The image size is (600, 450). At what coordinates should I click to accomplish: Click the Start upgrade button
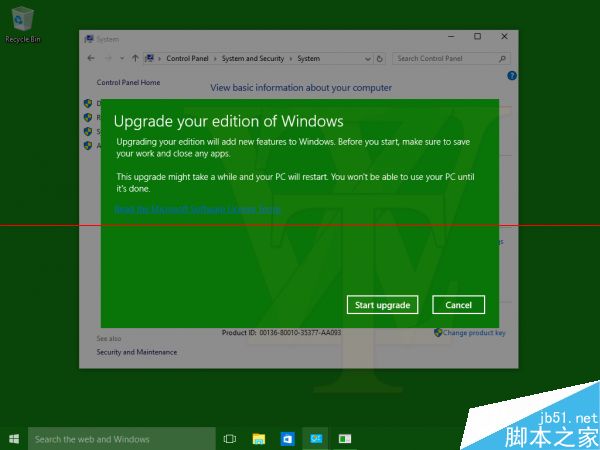[x=382, y=305]
